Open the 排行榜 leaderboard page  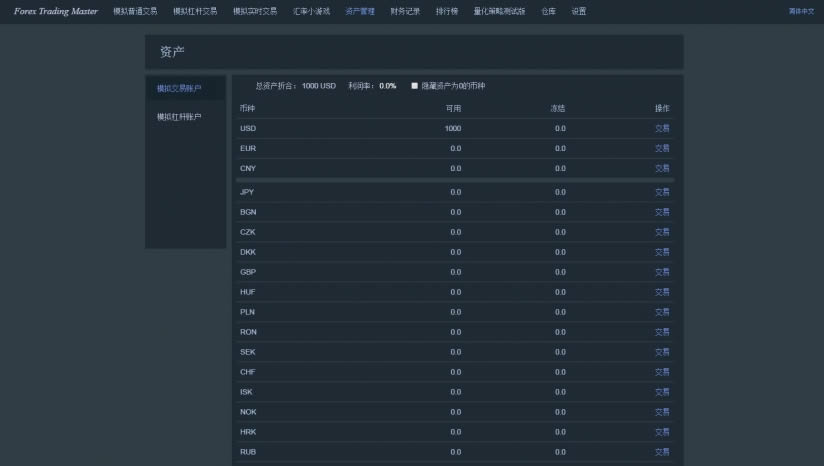tap(447, 11)
